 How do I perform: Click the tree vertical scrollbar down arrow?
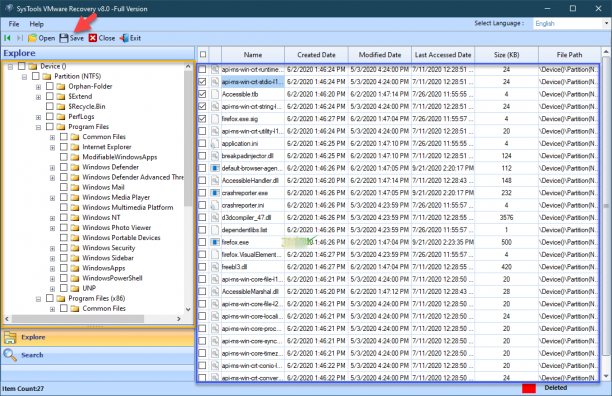[188, 309]
